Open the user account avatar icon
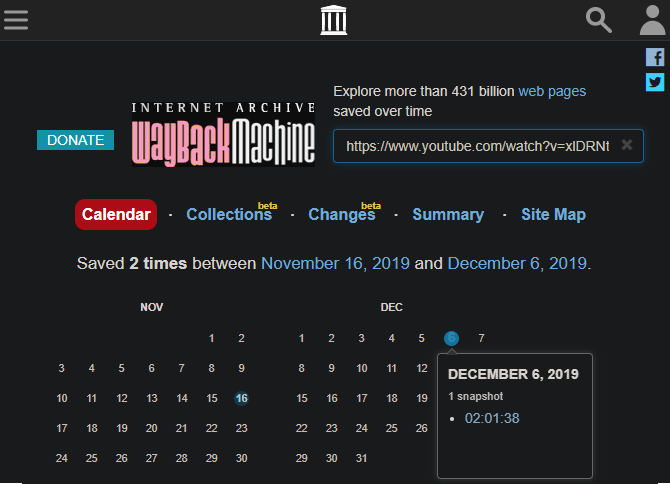Image resolution: width=670 pixels, height=484 pixels. (x=653, y=20)
